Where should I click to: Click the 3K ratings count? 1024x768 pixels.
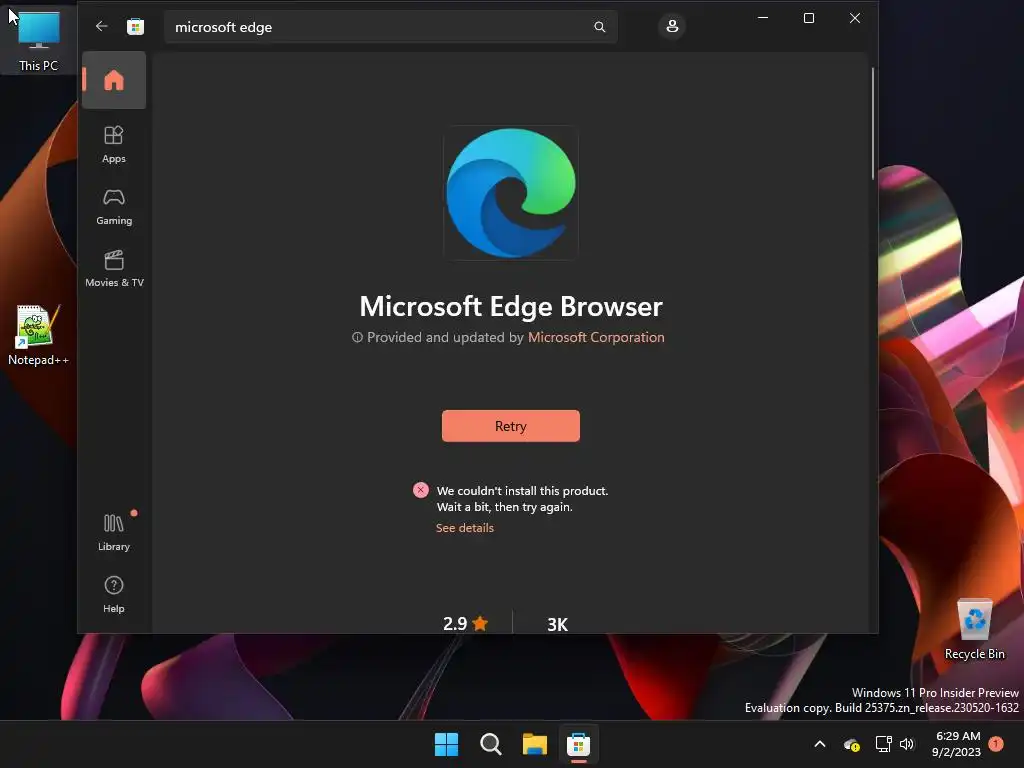(x=557, y=624)
